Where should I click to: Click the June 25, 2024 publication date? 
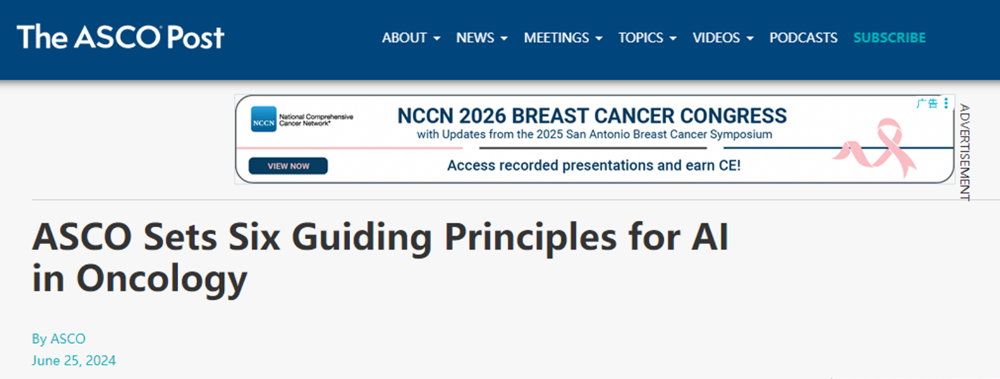click(x=73, y=360)
